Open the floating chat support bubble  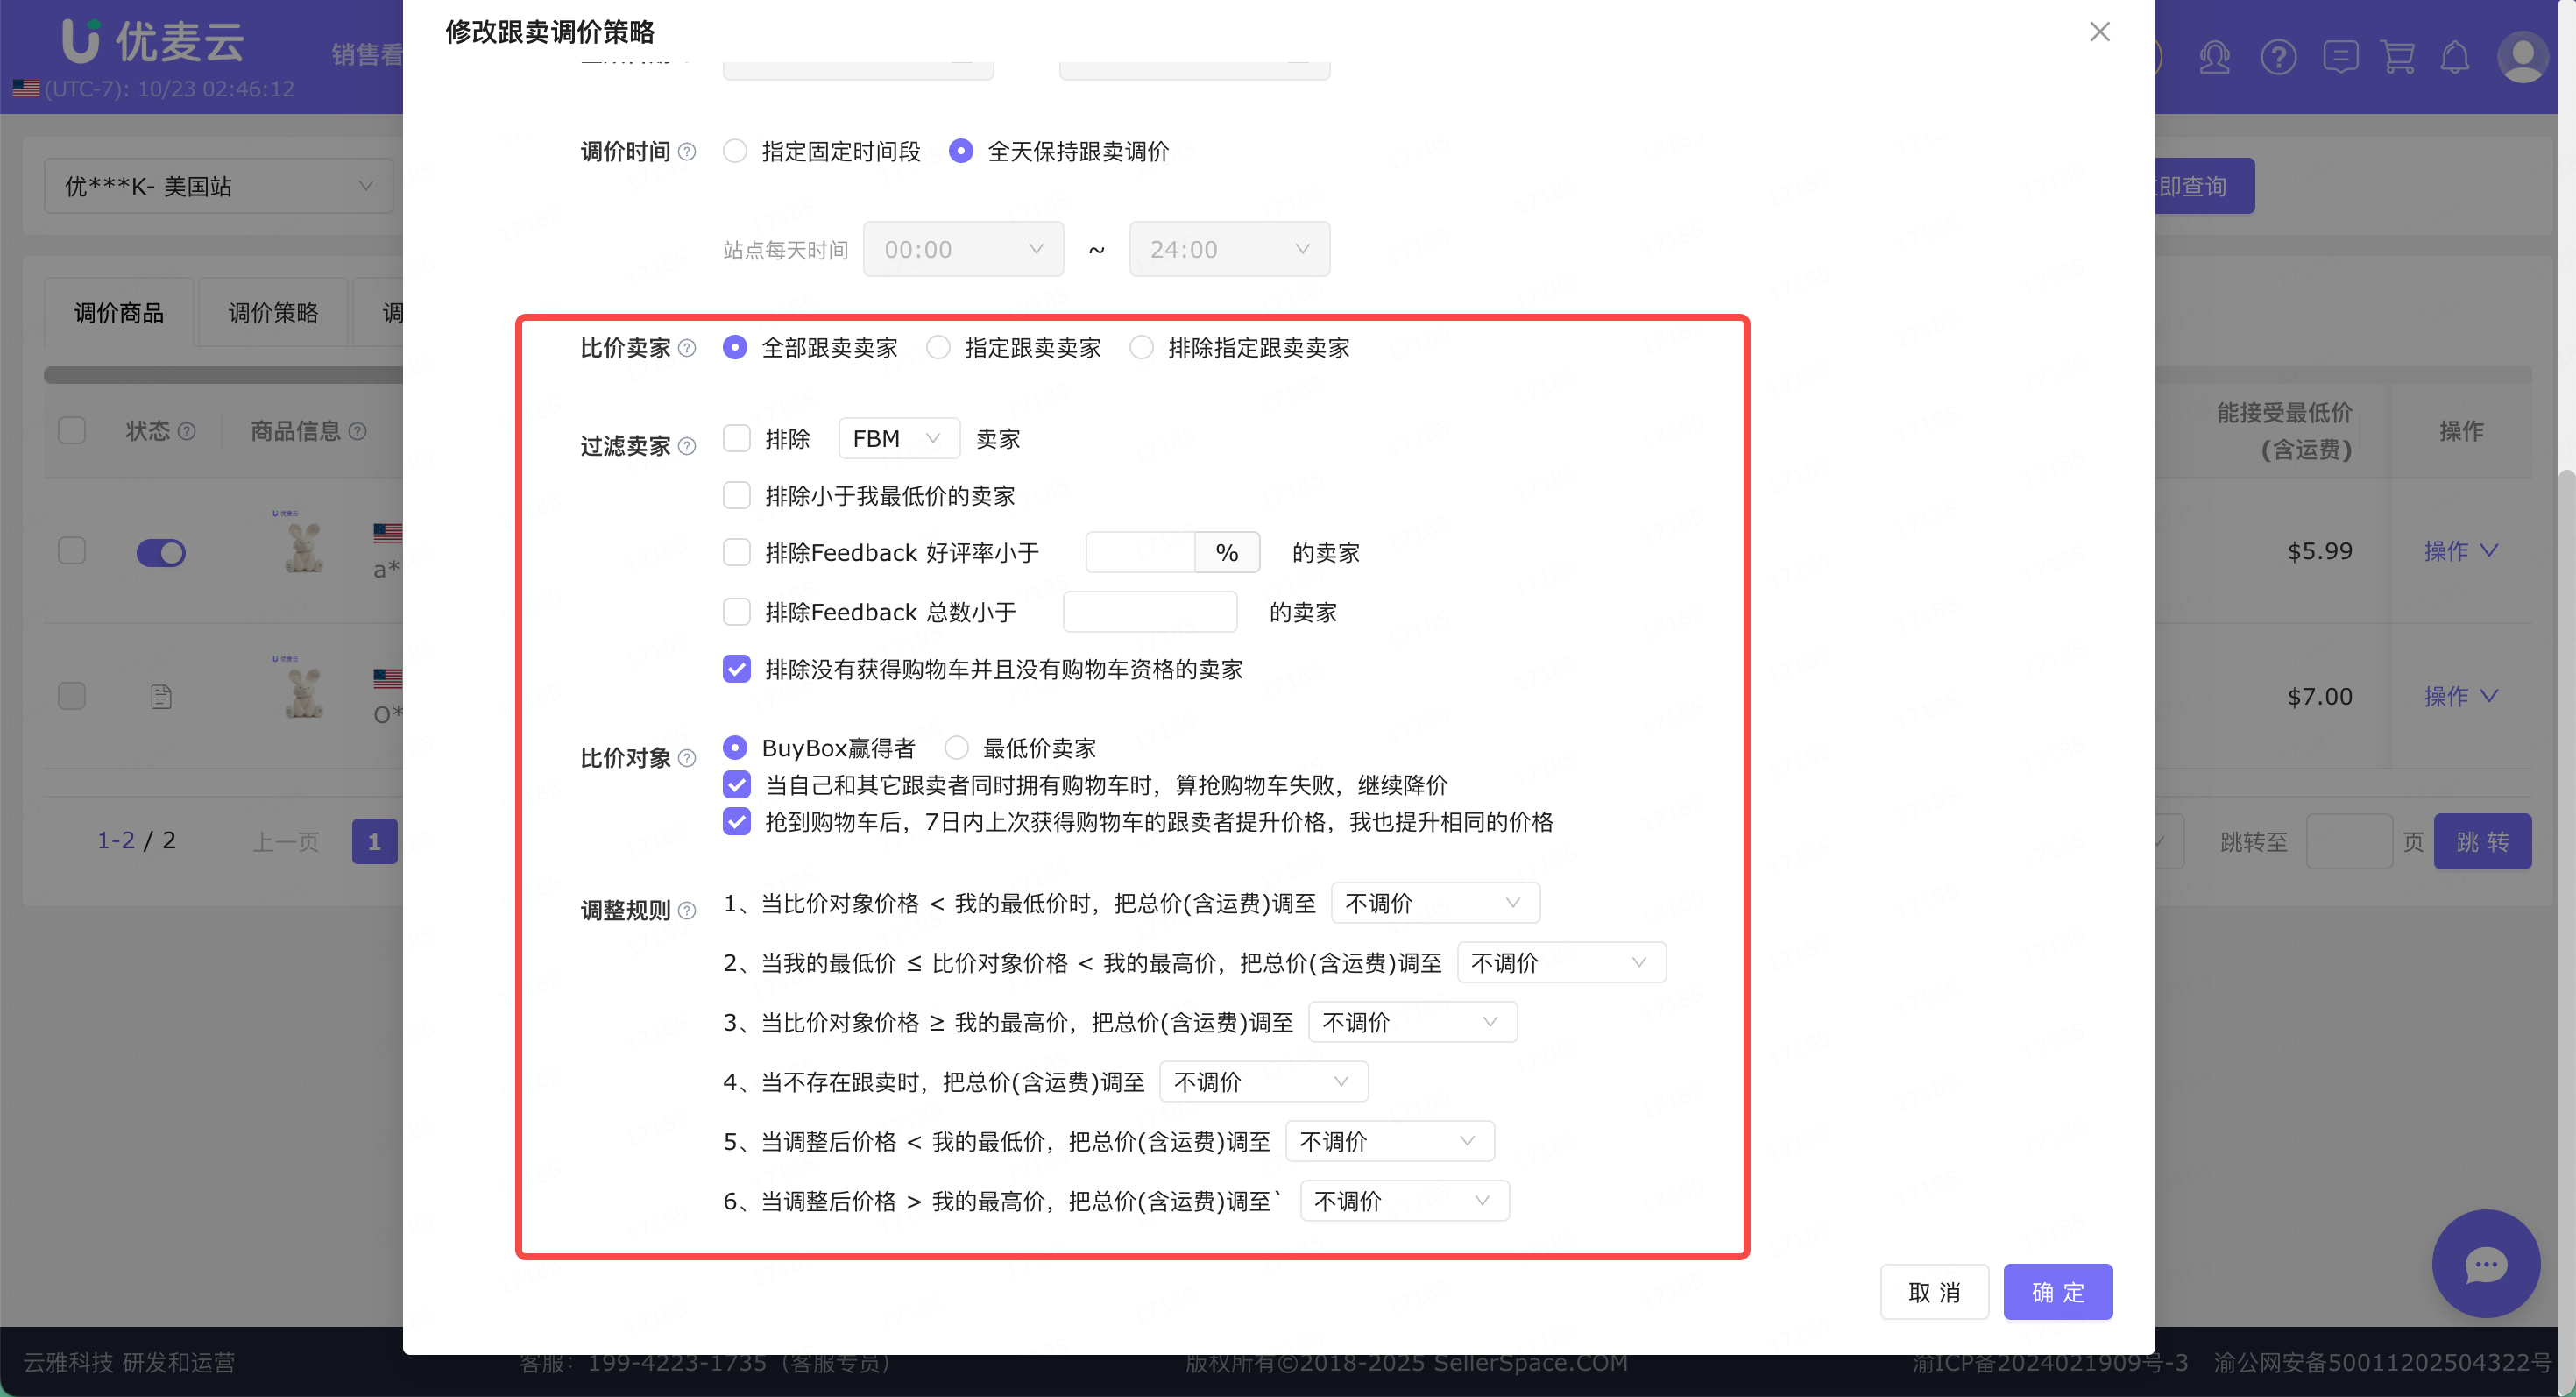[x=2485, y=1264]
